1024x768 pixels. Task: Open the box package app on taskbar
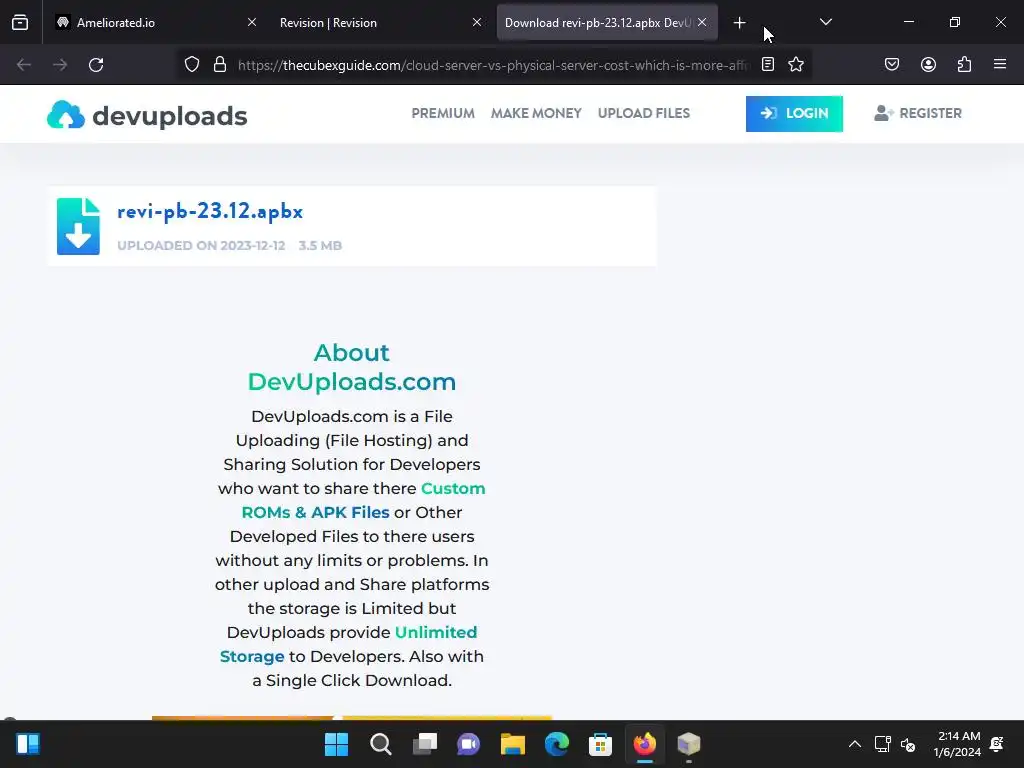[x=688, y=744]
